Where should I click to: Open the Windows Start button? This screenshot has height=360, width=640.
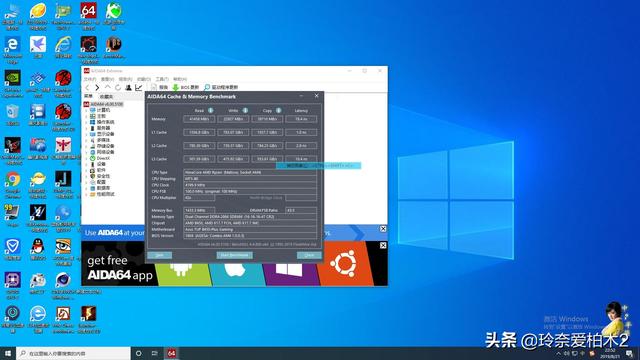[8, 353]
